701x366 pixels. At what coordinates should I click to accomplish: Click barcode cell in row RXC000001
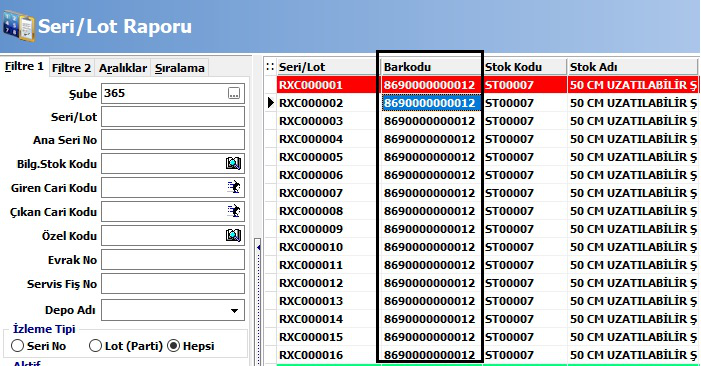(x=431, y=84)
